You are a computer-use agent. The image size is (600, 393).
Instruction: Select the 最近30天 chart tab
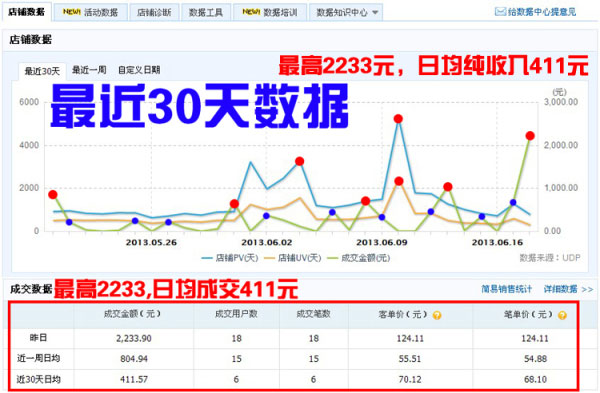click(x=42, y=71)
